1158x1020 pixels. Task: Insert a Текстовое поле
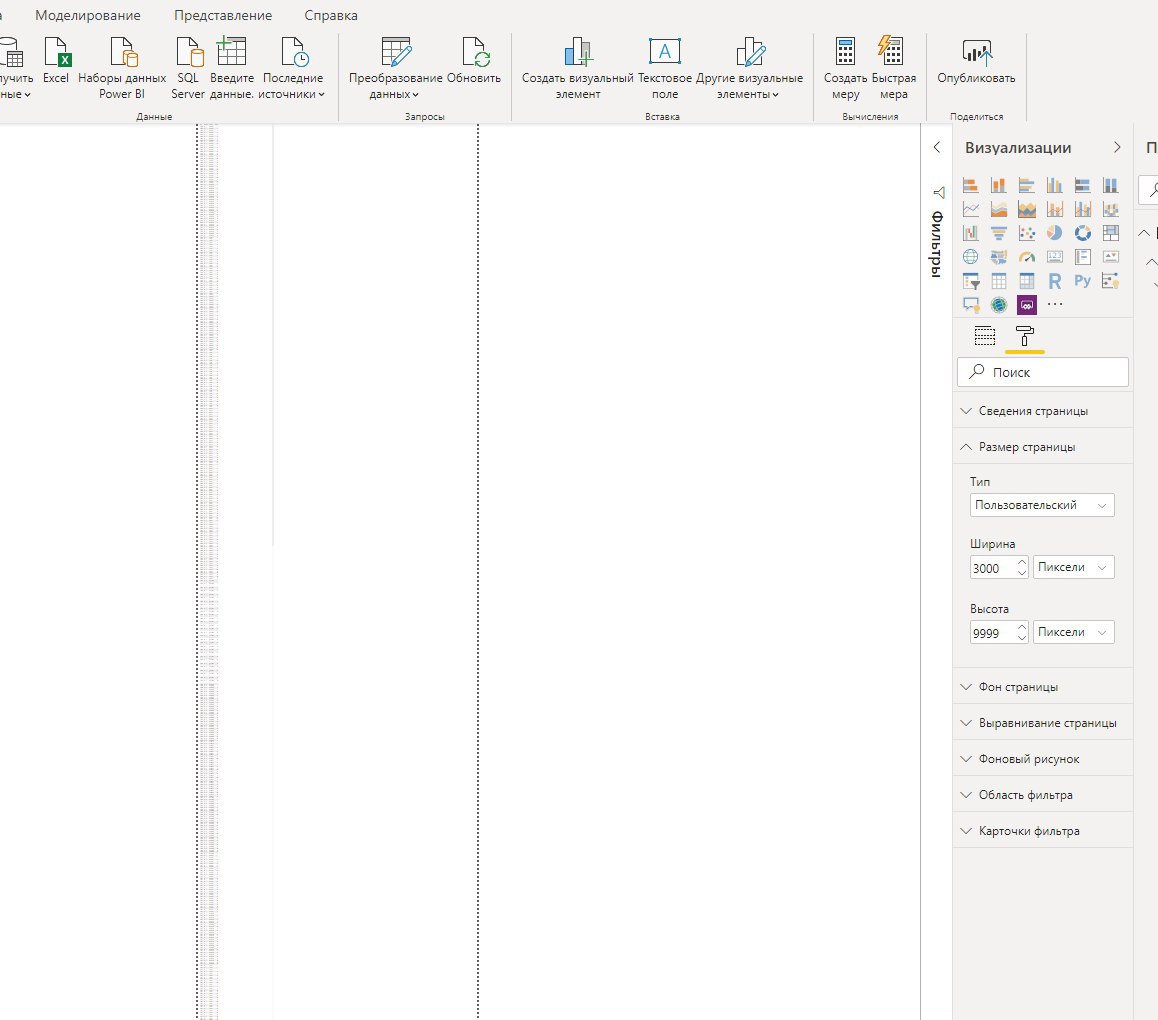(665, 68)
